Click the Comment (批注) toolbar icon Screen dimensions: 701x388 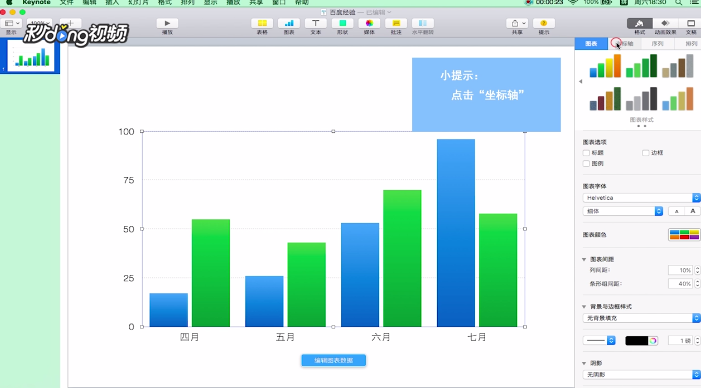tap(396, 23)
